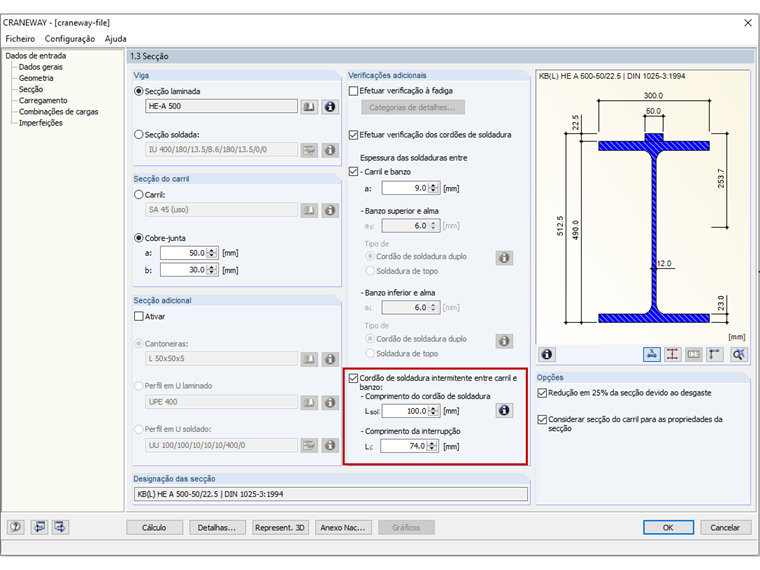Image resolution: width=760 pixels, height=570 pixels.
Task: Show info for SA 45 rail
Action: pos(330,210)
